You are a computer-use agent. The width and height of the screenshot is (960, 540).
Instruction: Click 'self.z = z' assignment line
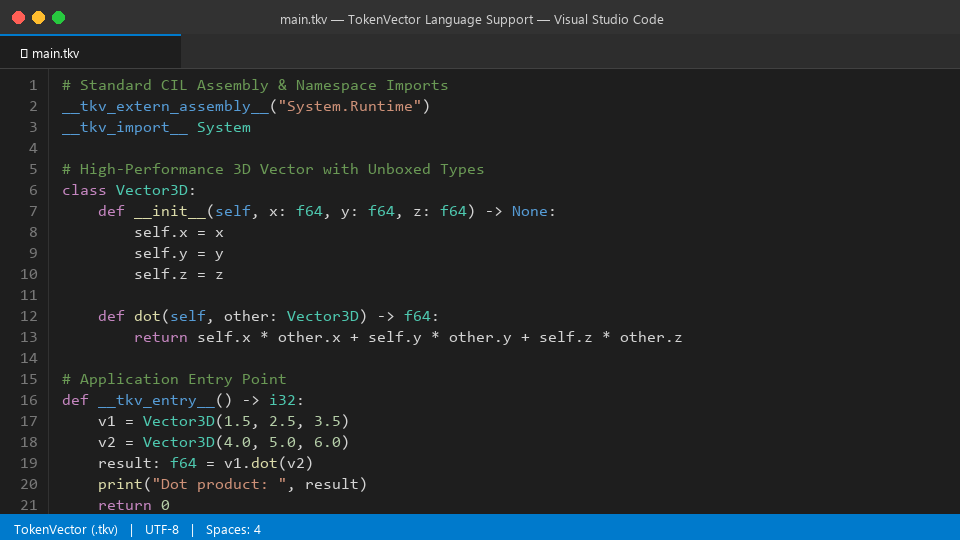[x=179, y=274]
